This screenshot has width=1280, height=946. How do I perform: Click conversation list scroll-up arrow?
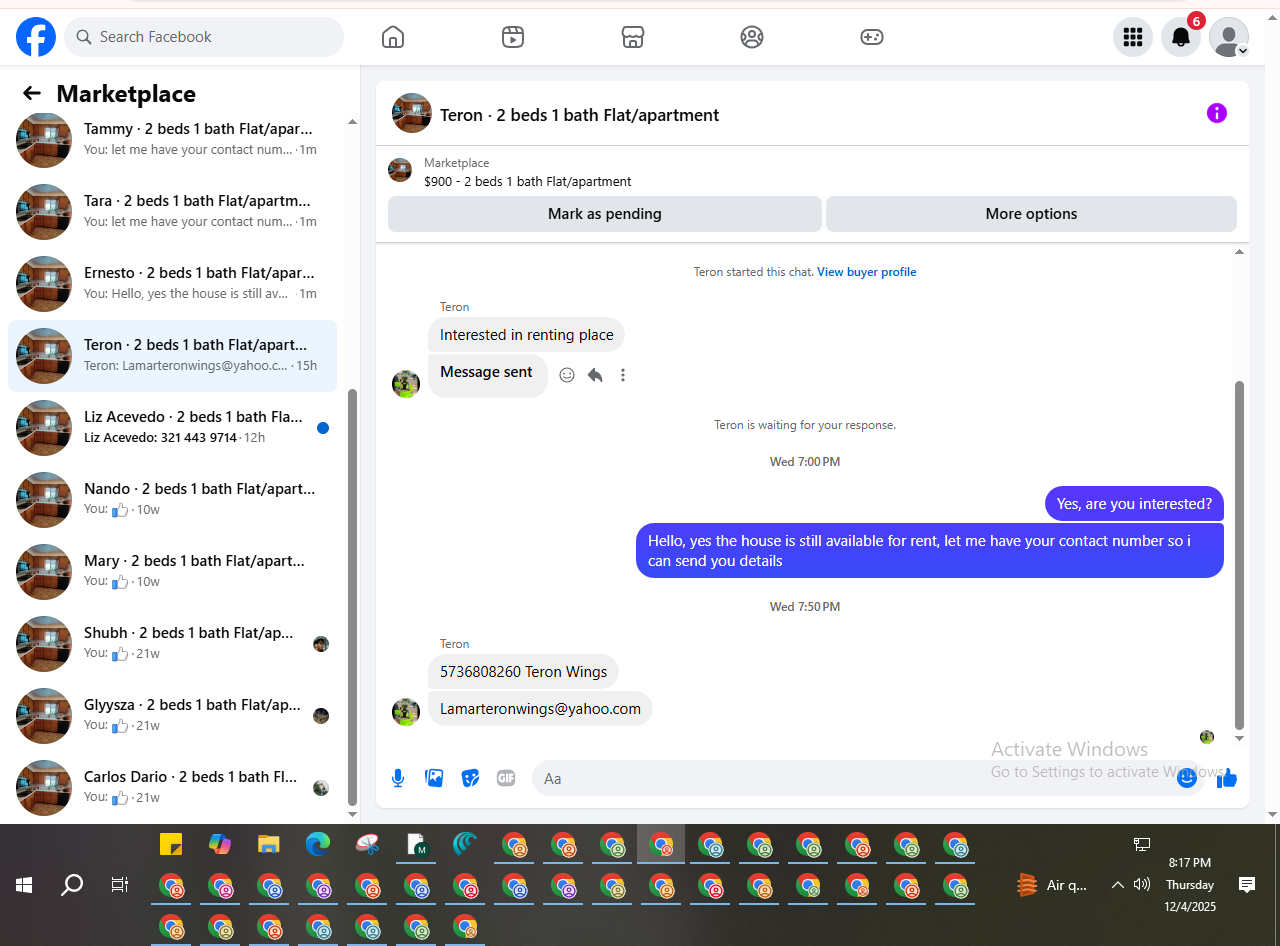tap(352, 122)
